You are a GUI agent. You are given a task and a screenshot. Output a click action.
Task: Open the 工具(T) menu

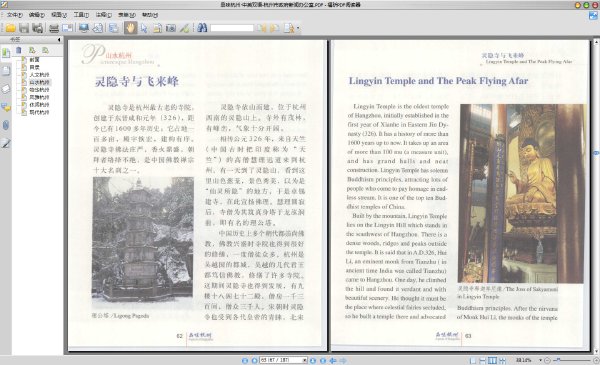pos(81,15)
